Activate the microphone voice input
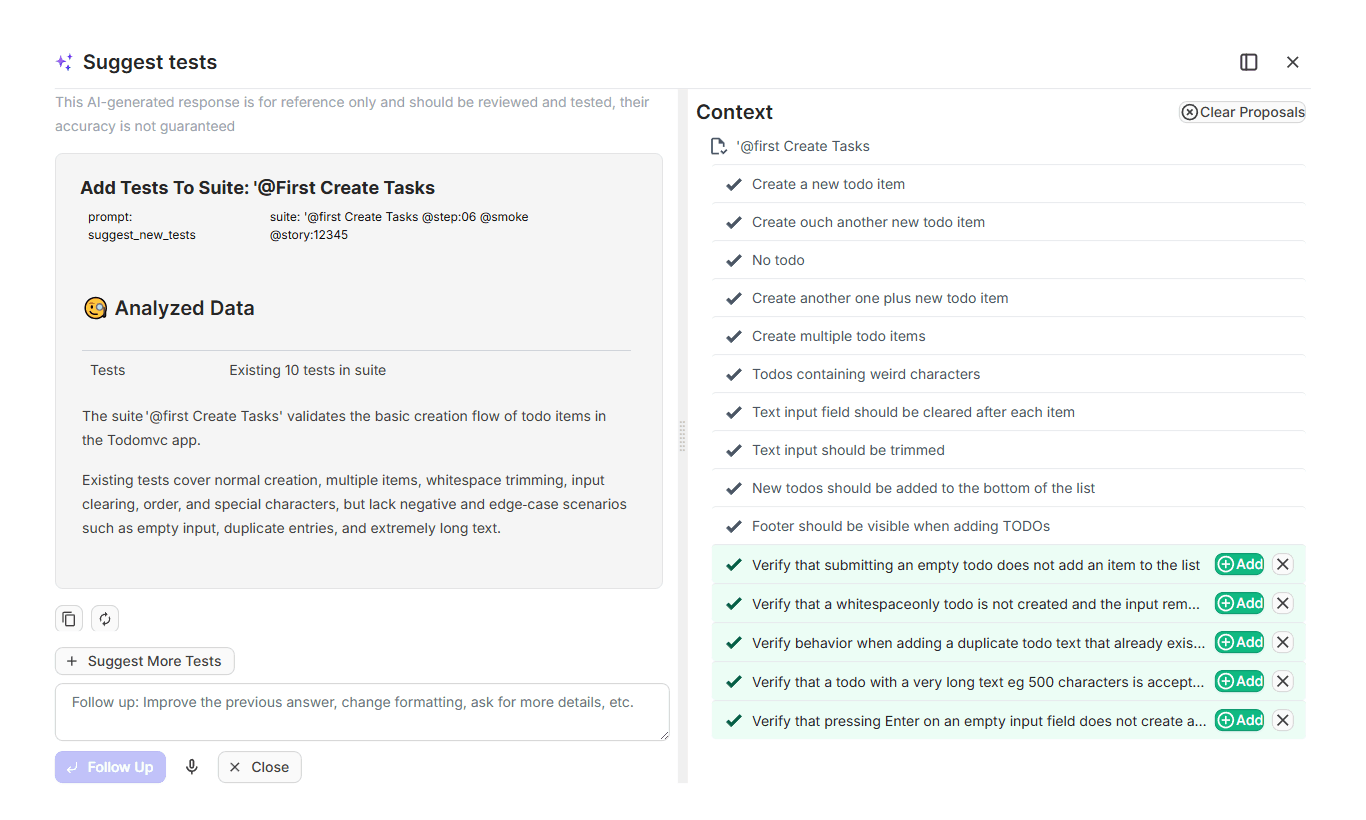 (x=192, y=767)
